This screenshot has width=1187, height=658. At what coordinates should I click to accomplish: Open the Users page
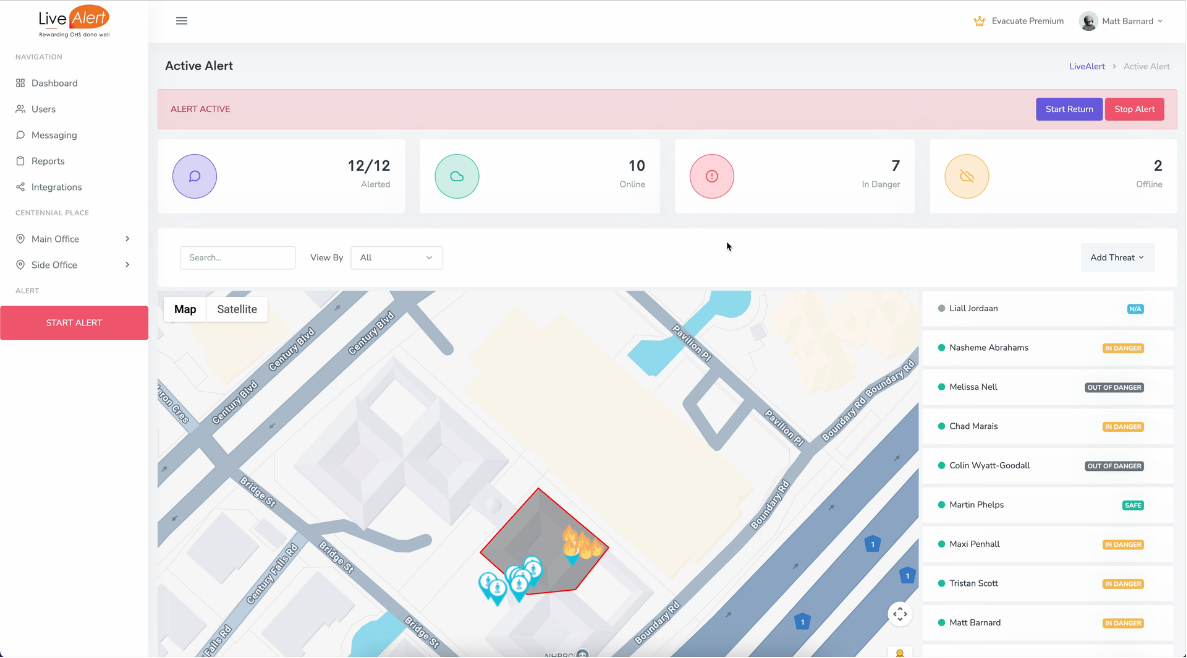point(43,109)
